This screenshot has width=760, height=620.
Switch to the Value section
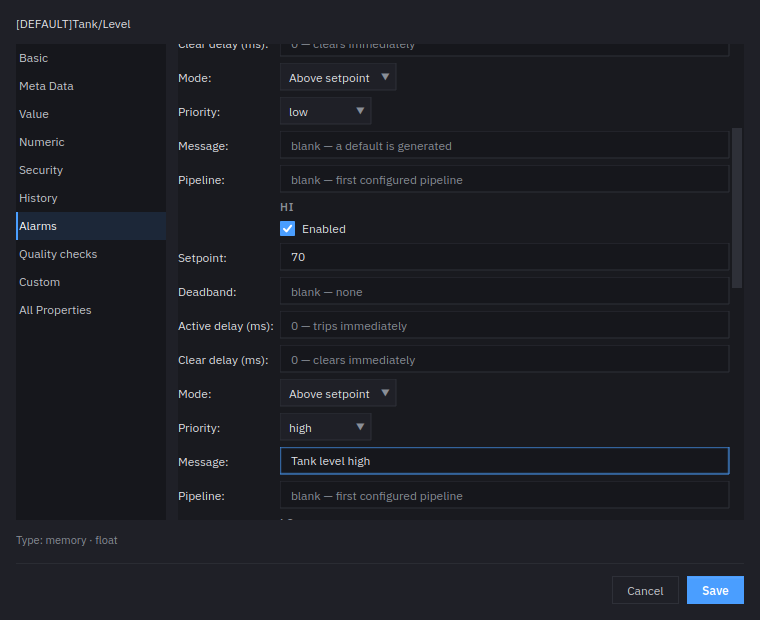tap(91, 114)
